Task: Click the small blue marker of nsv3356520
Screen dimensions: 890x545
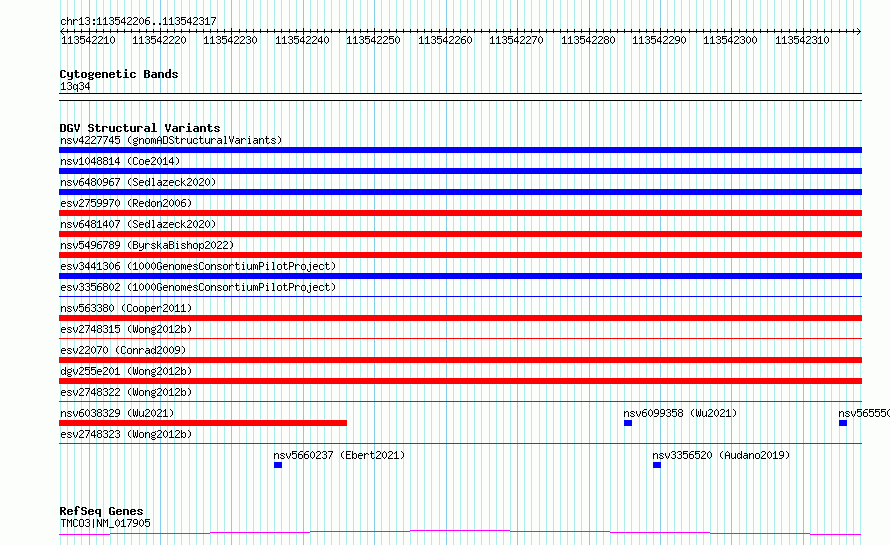Action: (x=657, y=465)
